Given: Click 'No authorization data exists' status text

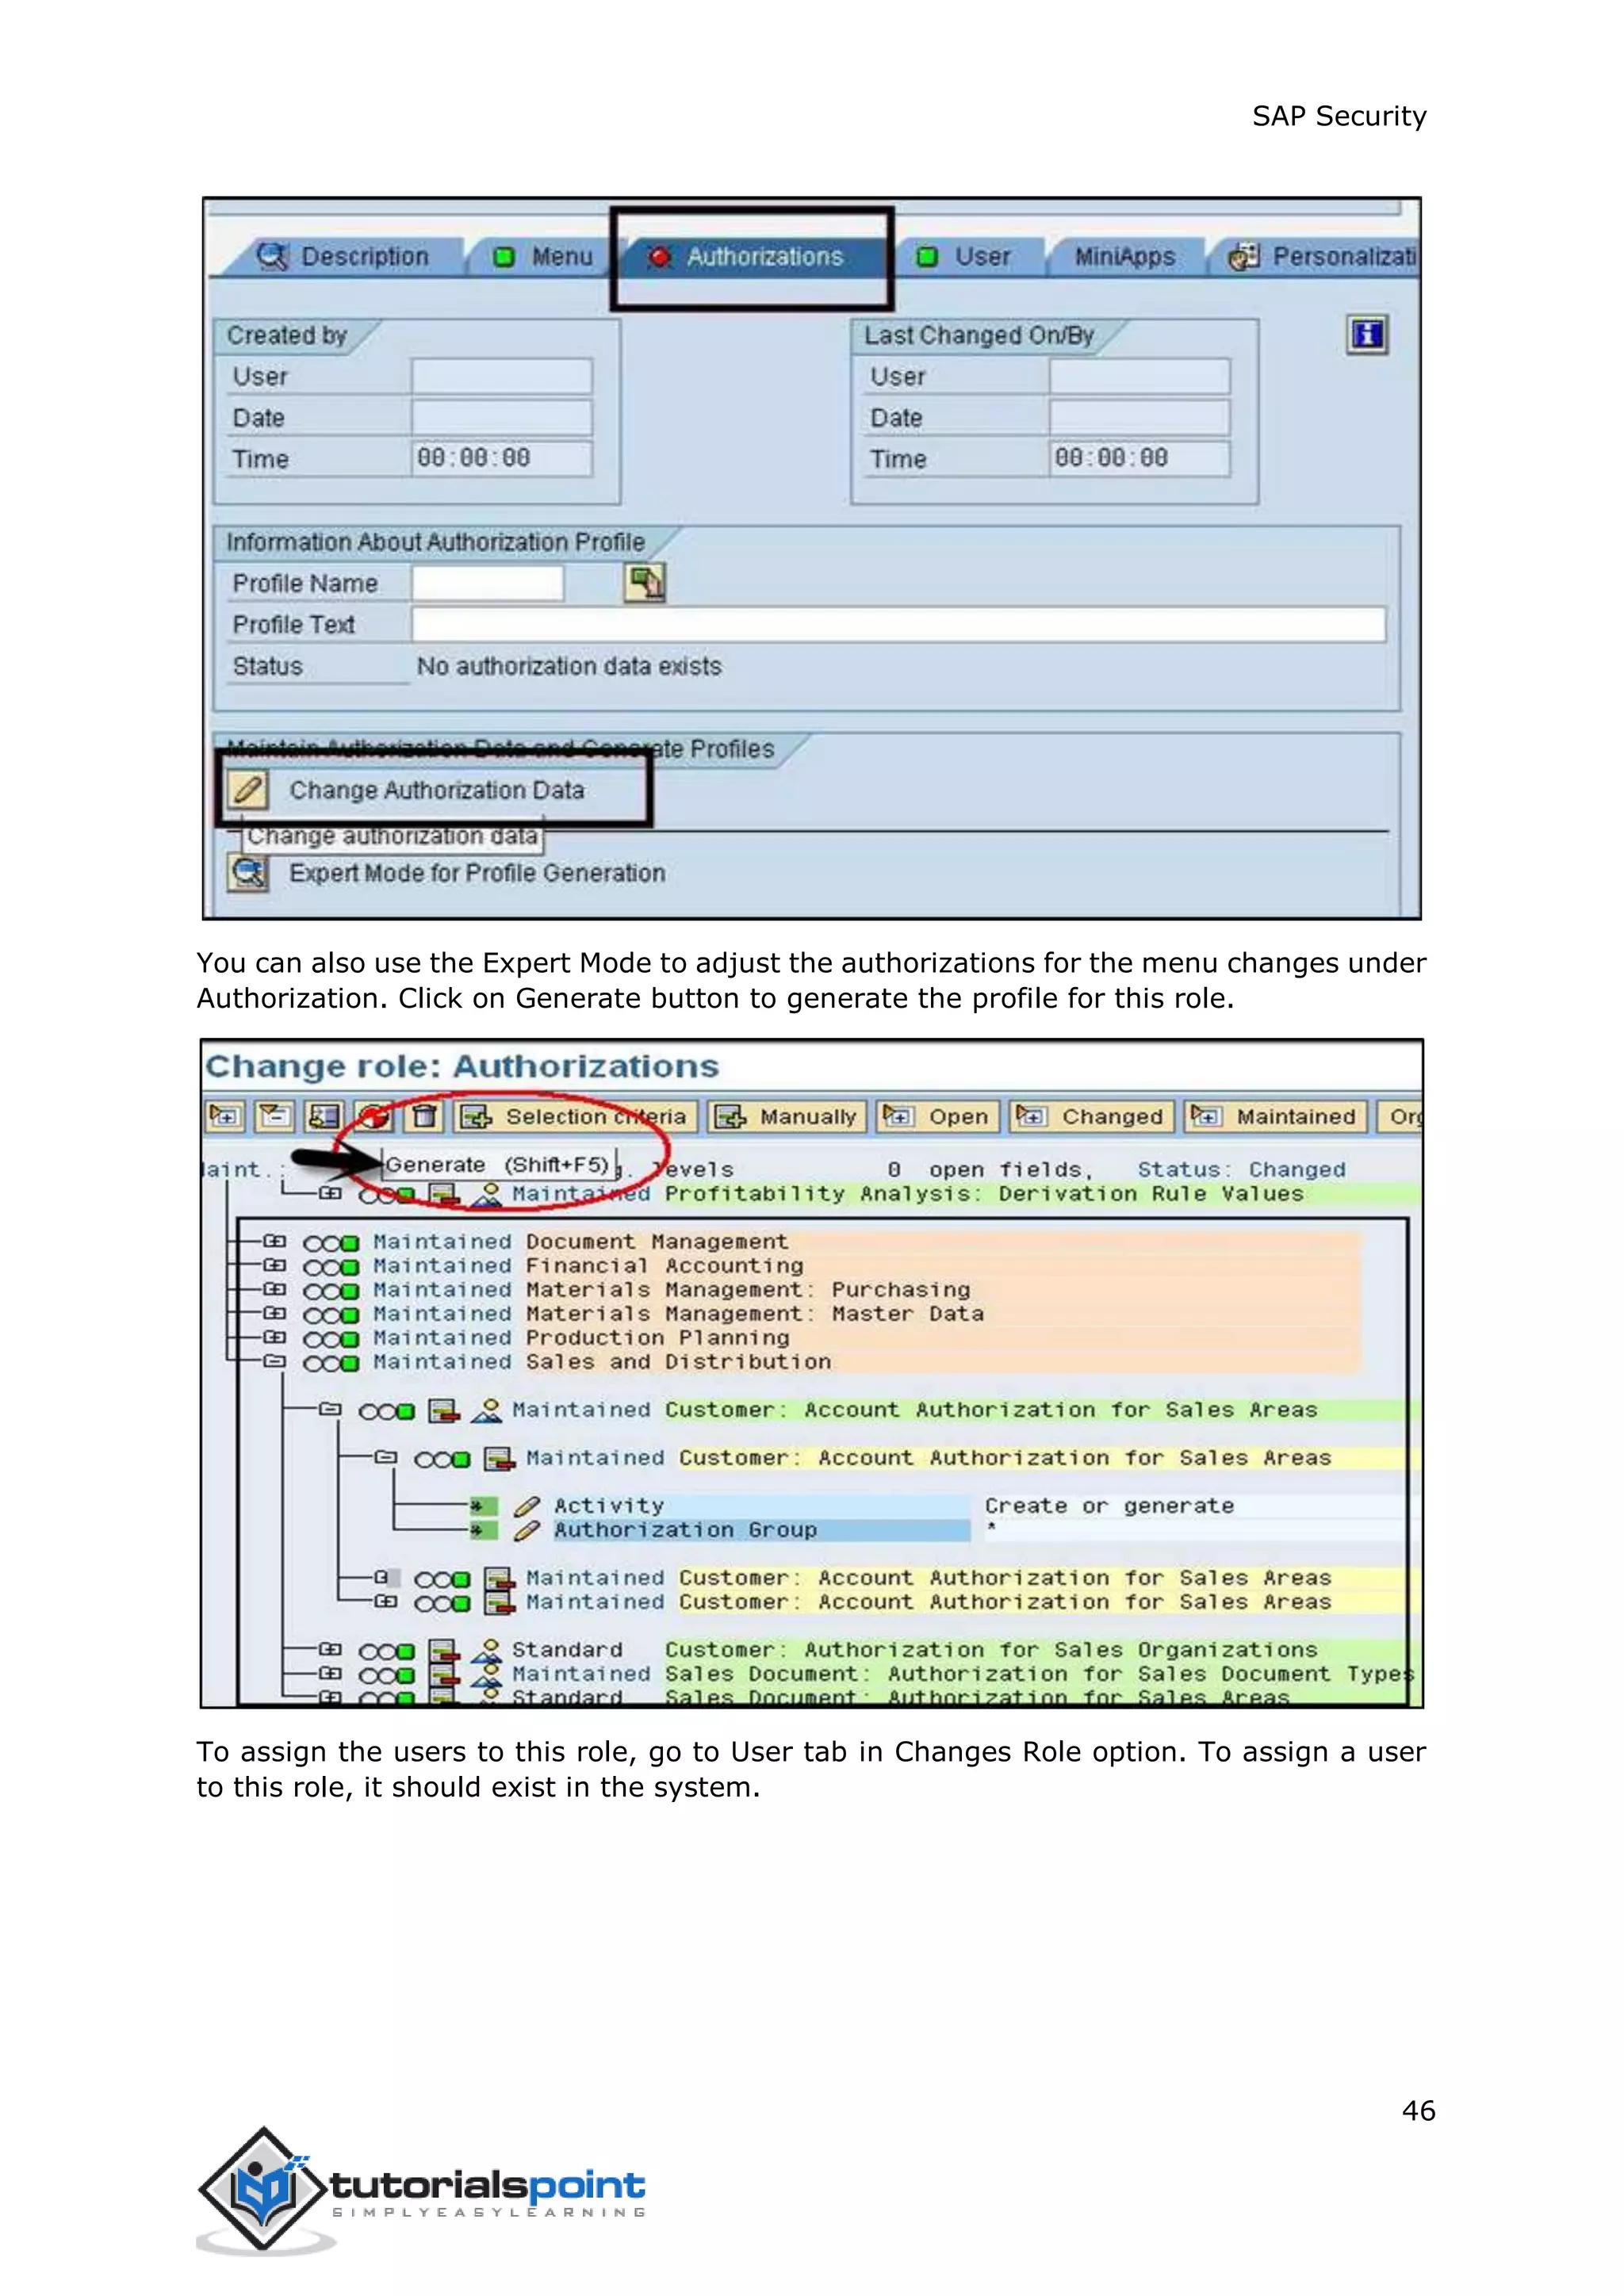Looking at the screenshot, I should coord(569,666).
